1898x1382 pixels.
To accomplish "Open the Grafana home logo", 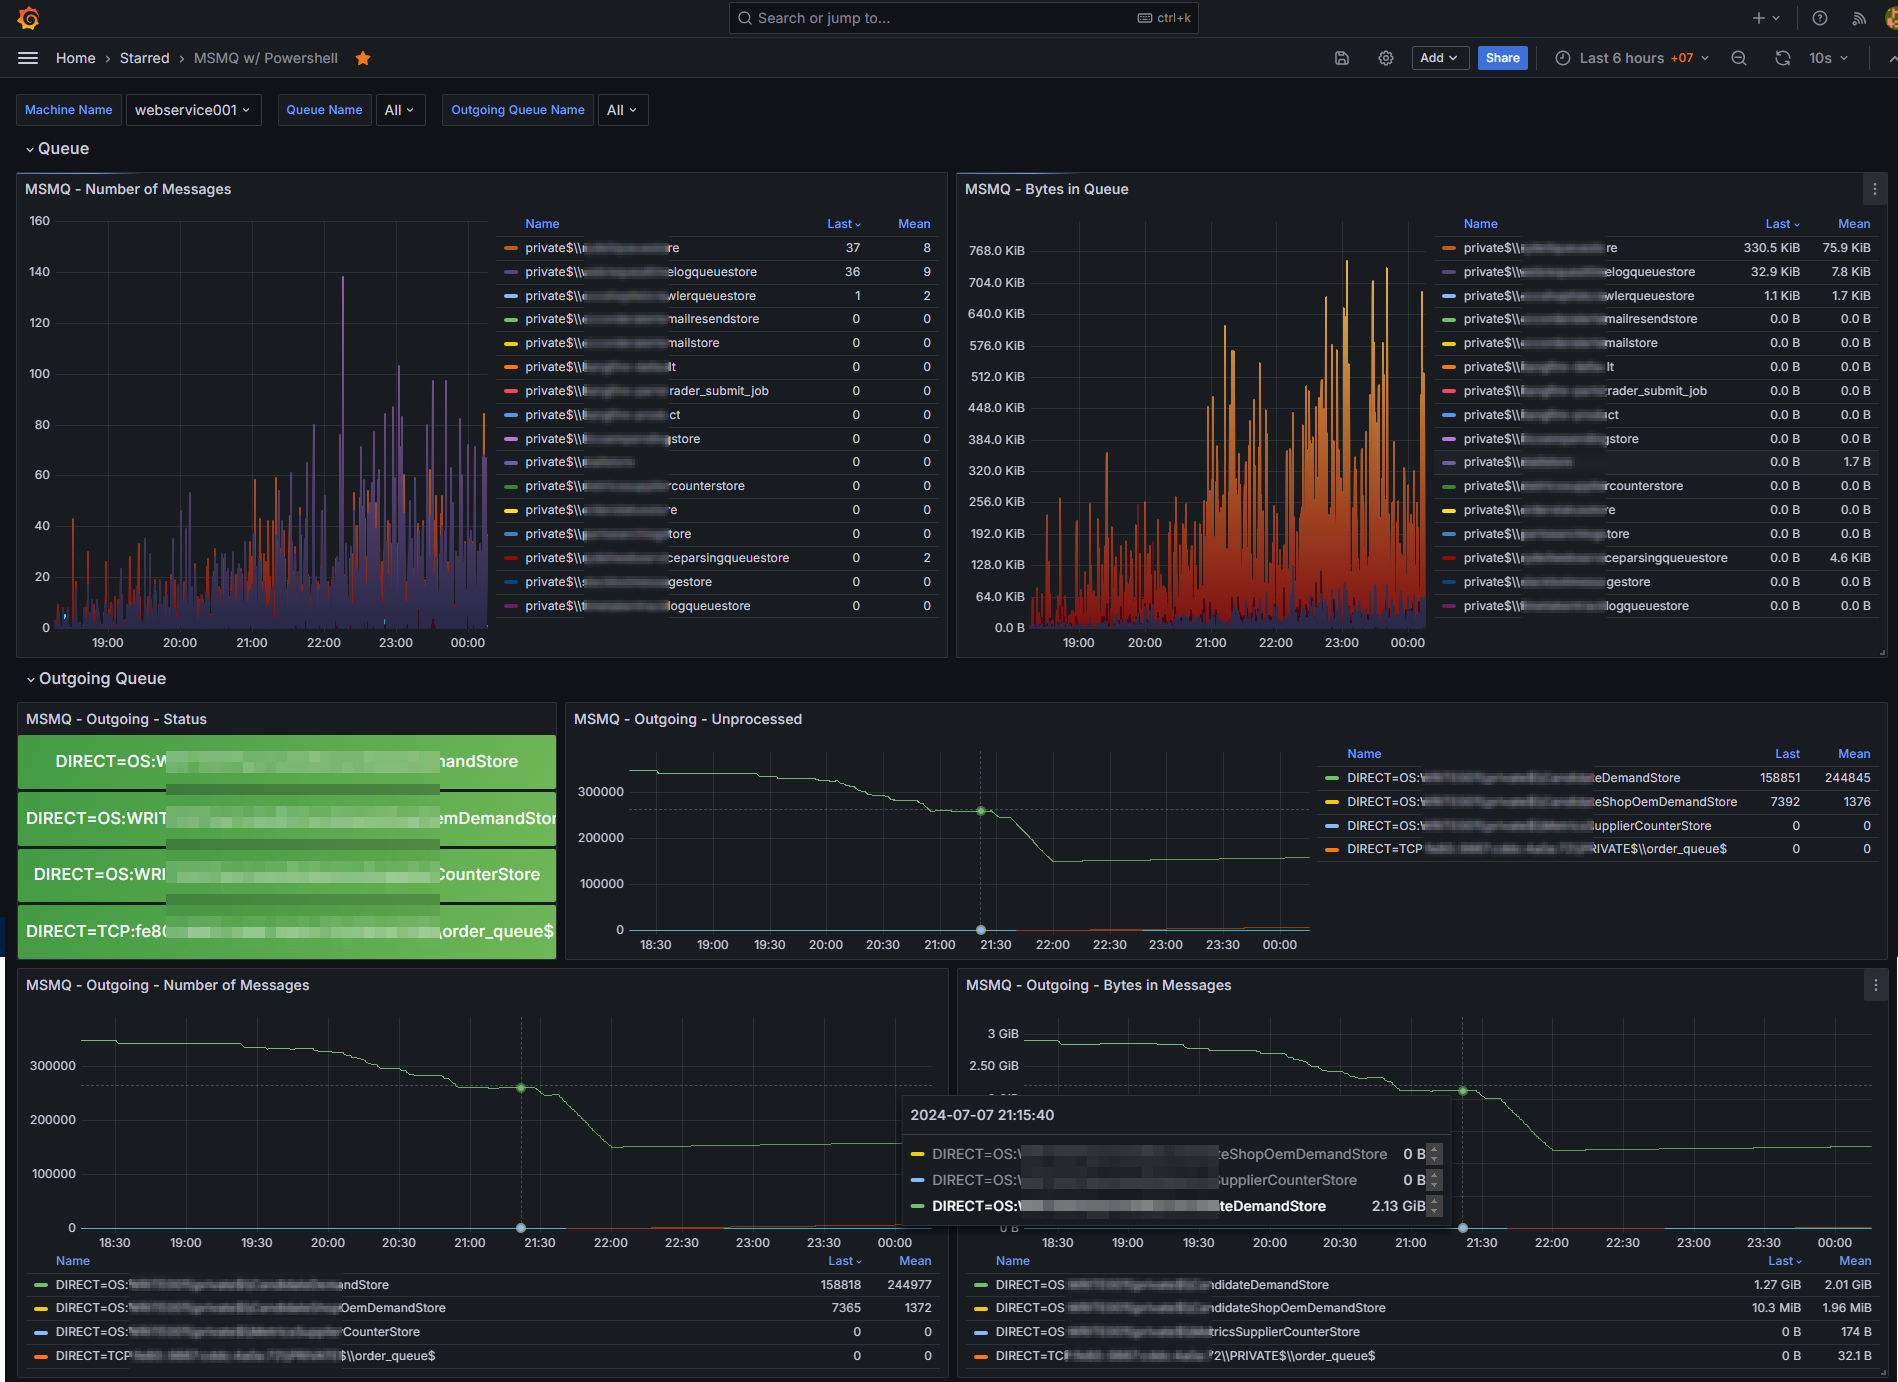I will tap(28, 18).
